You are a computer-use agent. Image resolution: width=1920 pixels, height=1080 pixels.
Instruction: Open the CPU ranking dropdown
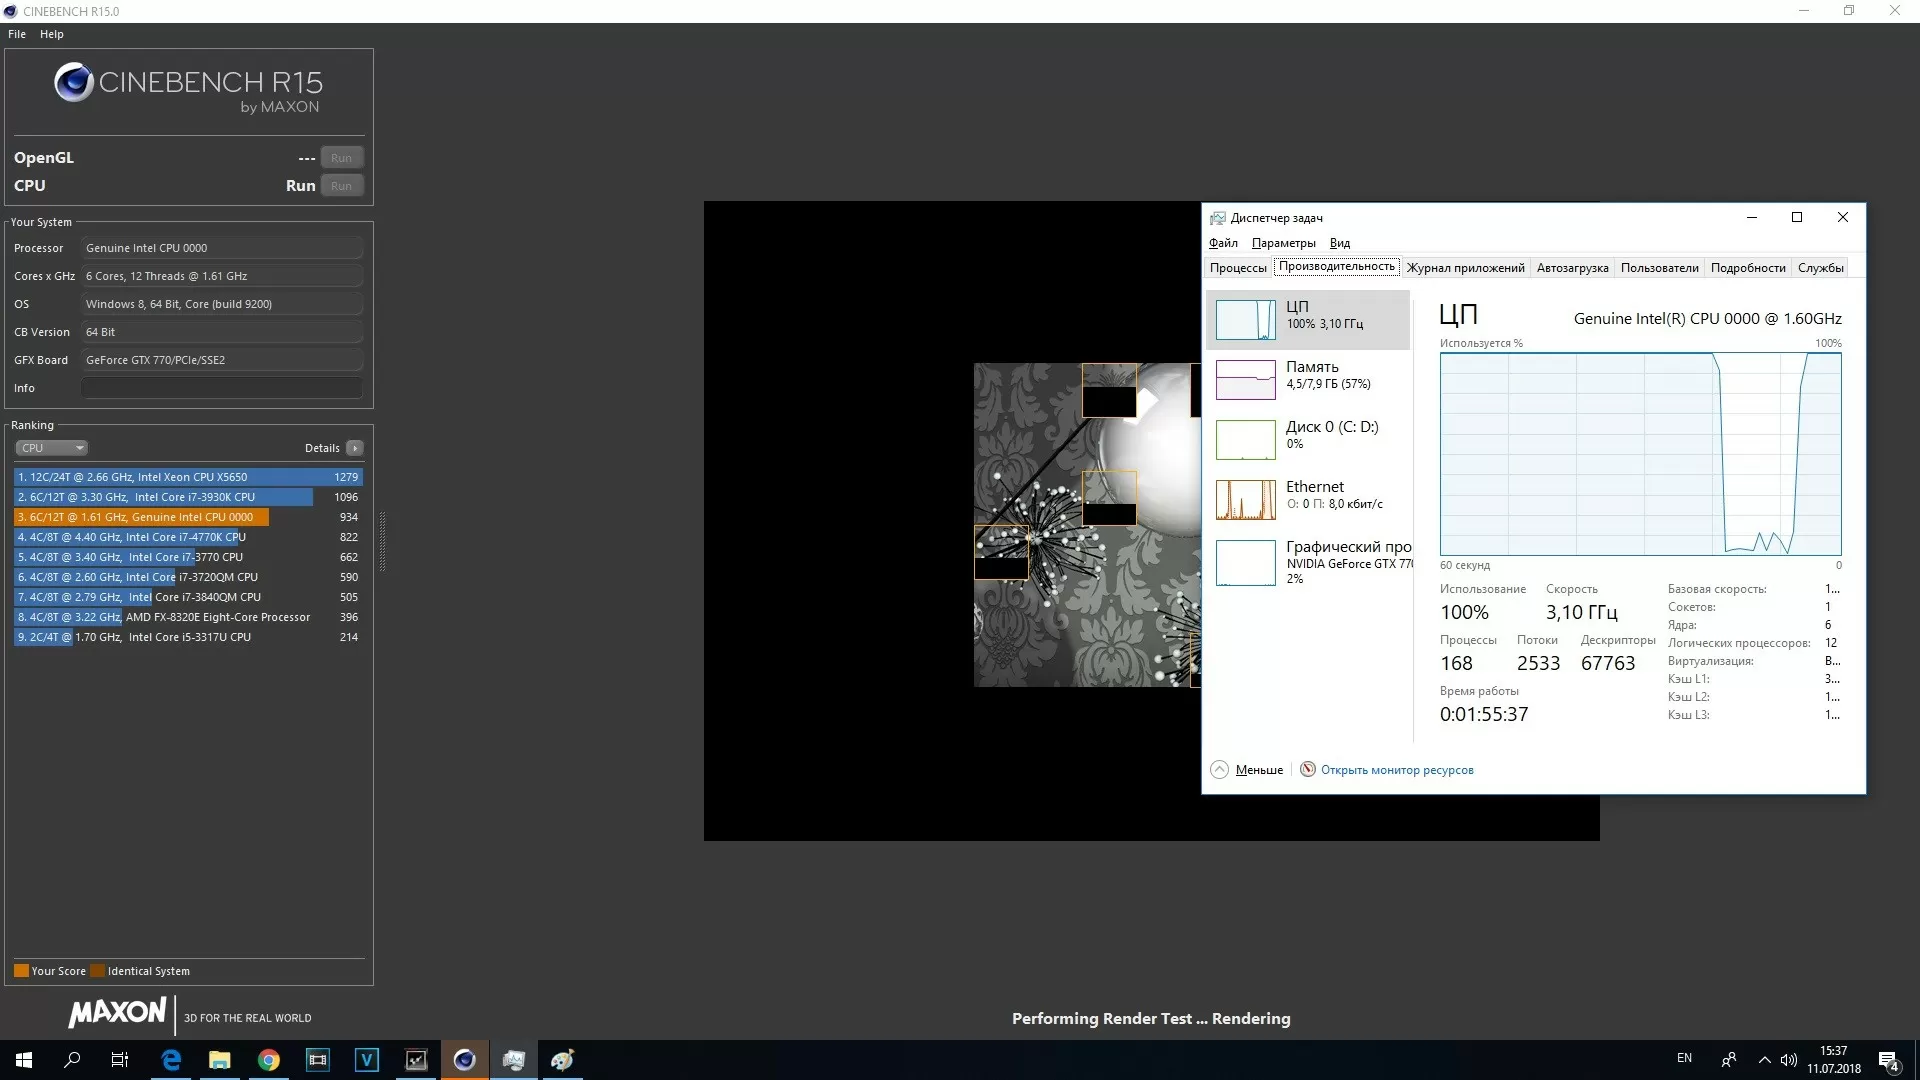point(52,448)
